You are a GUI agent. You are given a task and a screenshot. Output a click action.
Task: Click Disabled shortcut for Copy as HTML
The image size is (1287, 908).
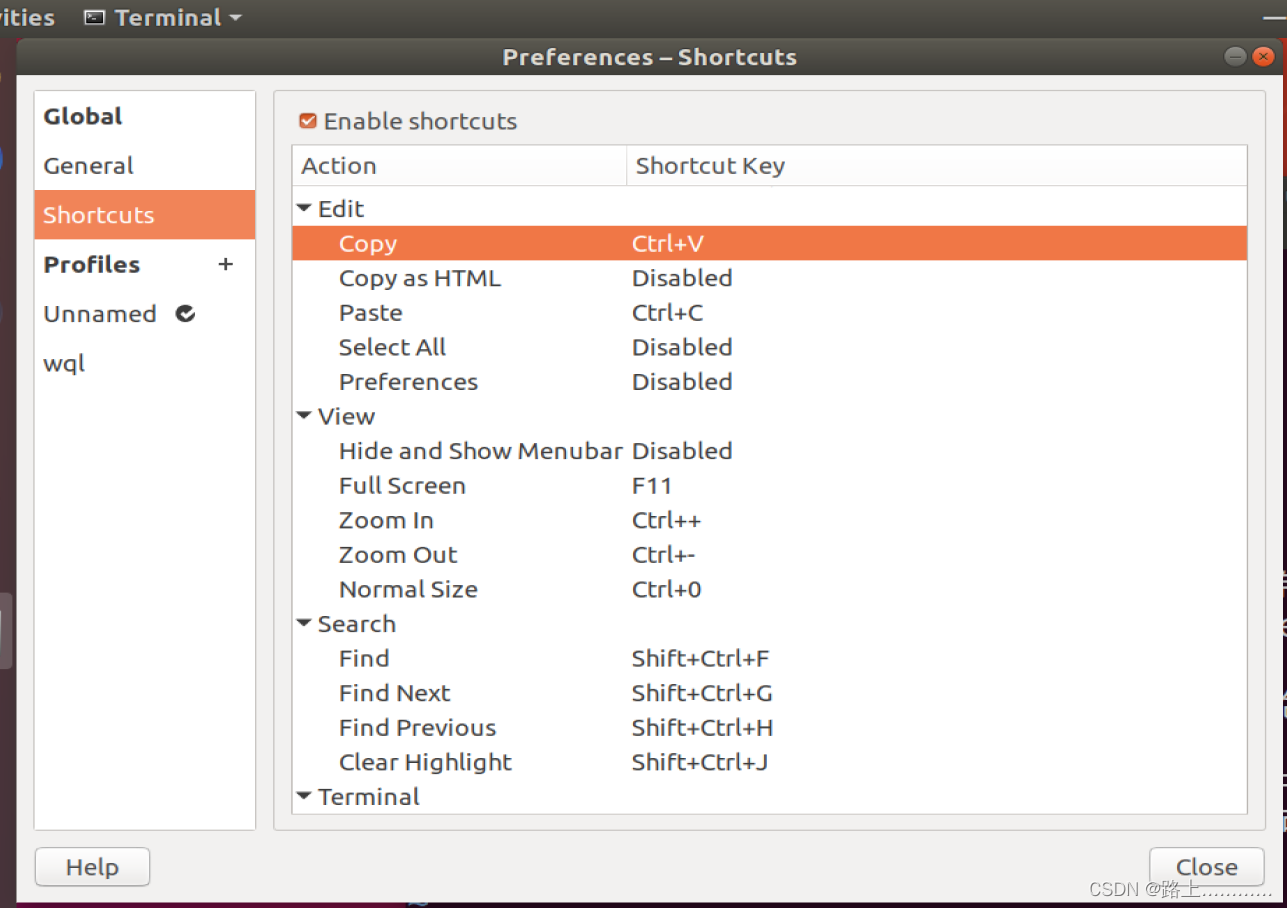pyautogui.click(x=682, y=278)
